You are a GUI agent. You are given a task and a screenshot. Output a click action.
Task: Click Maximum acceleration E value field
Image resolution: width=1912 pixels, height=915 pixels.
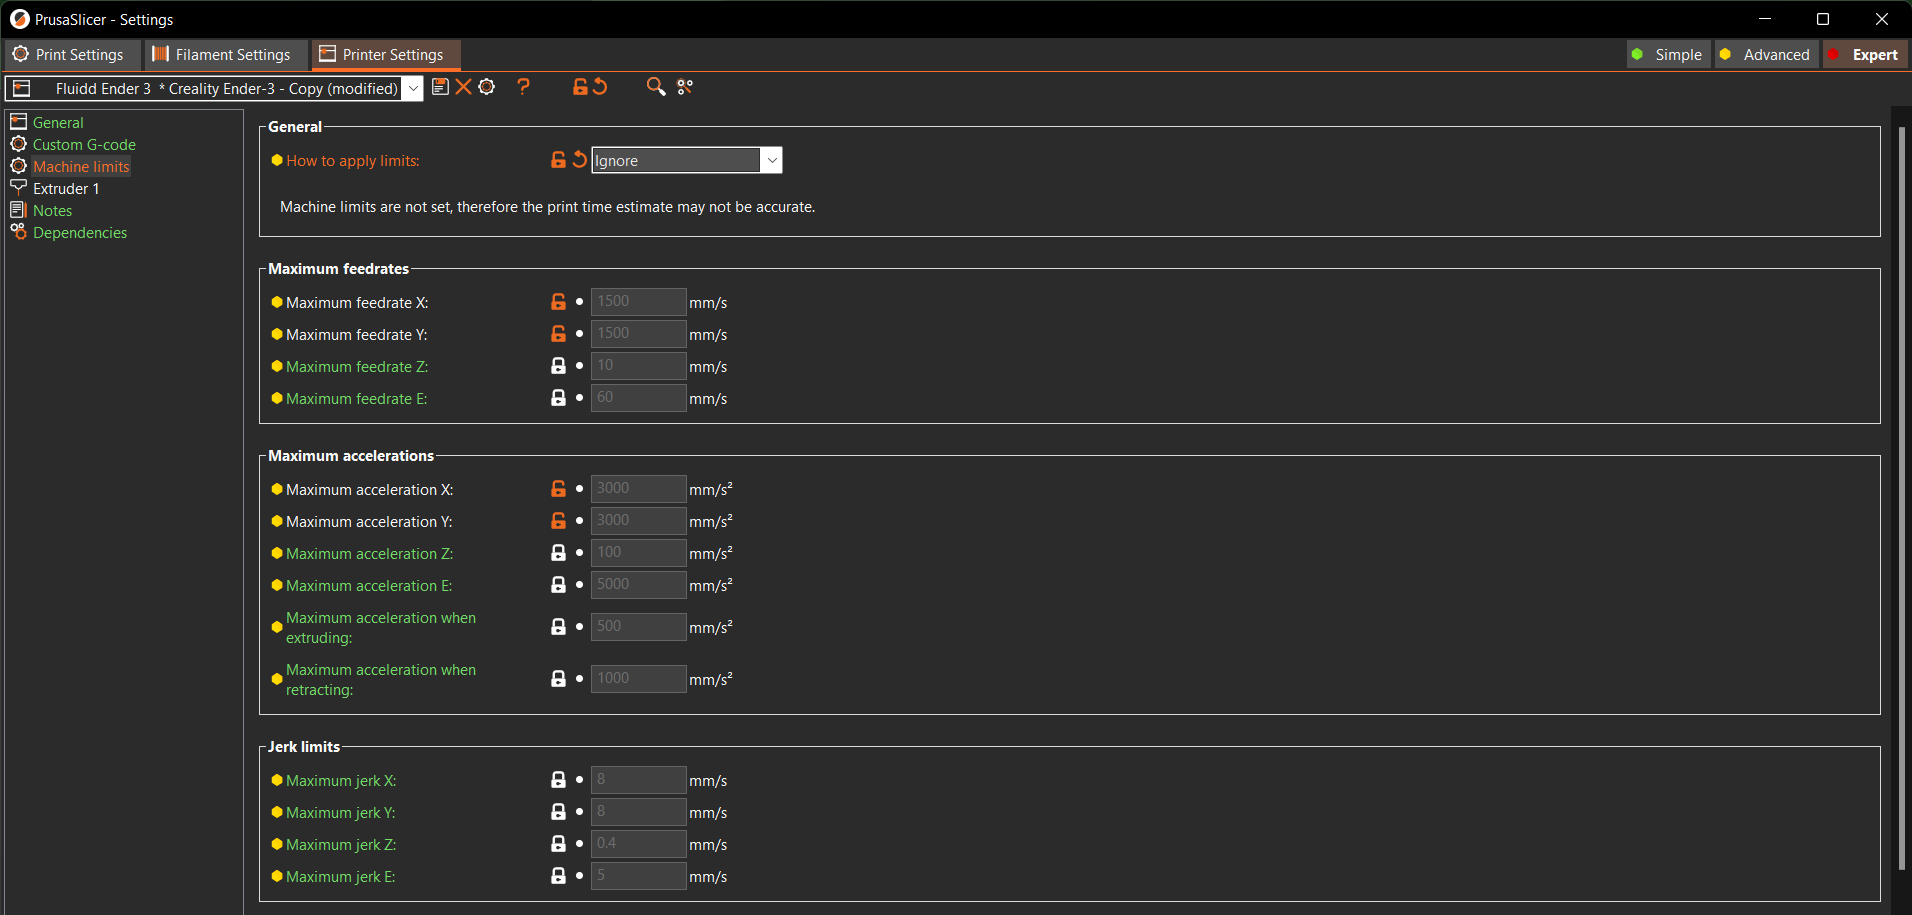click(x=638, y=585)
